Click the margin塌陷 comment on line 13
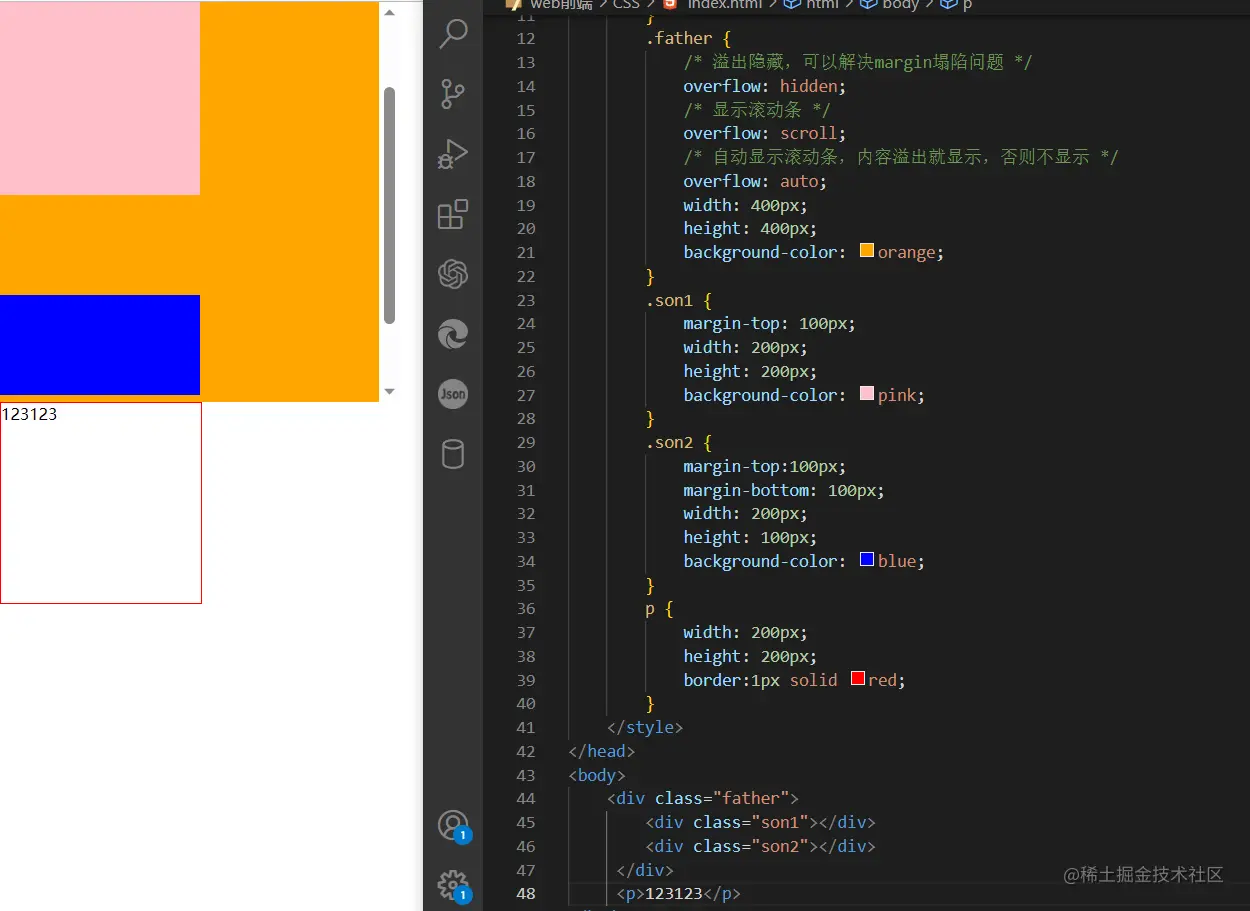 858,62
